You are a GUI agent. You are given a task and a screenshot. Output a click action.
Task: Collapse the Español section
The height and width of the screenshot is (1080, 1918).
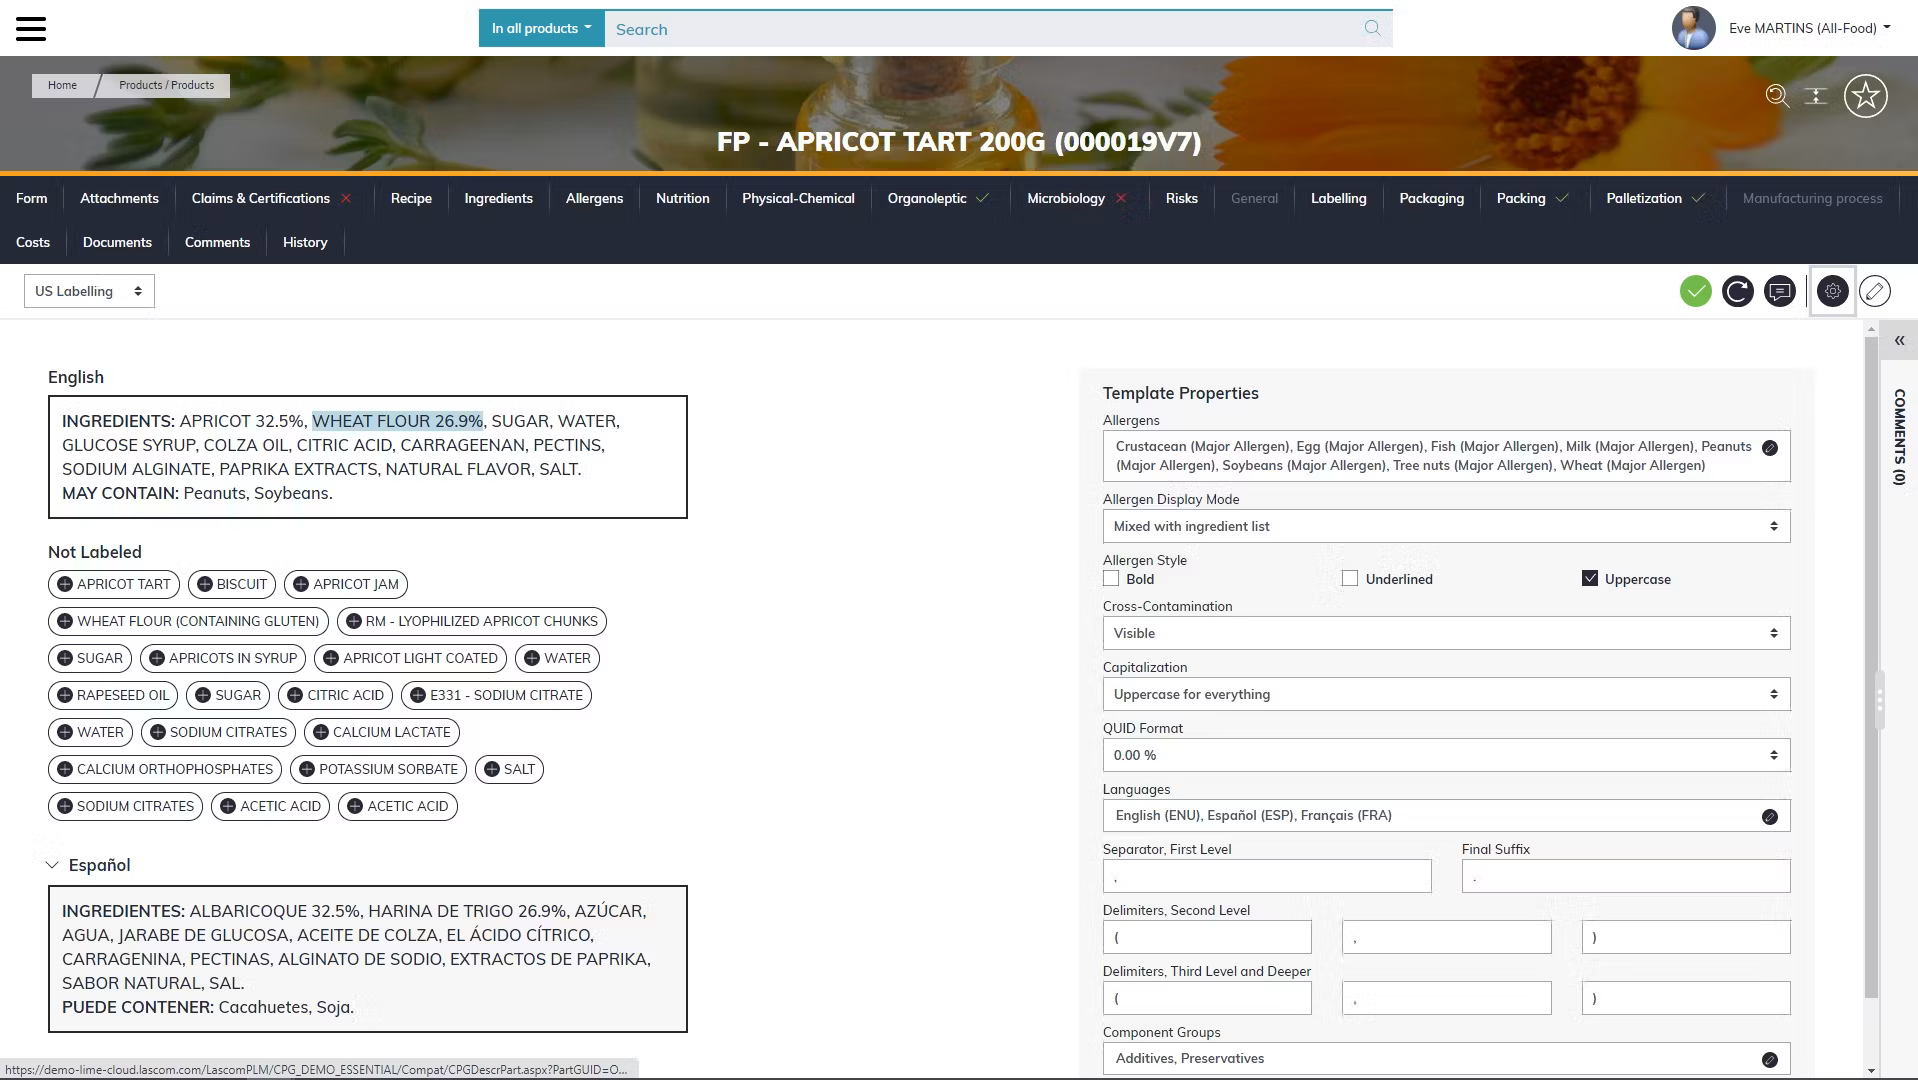tap(52, 865)
